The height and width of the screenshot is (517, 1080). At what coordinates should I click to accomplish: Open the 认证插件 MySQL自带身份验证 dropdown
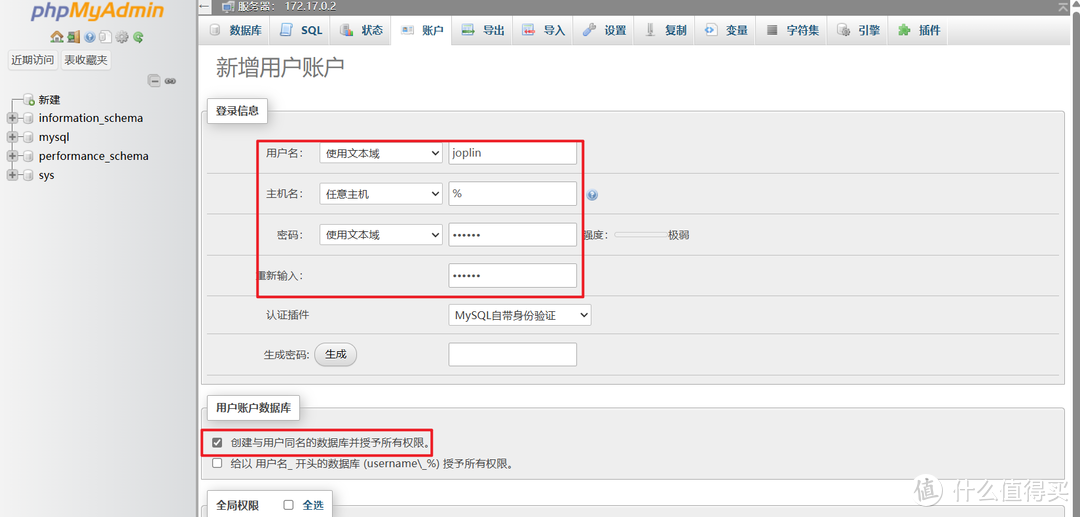click(520, 315)
